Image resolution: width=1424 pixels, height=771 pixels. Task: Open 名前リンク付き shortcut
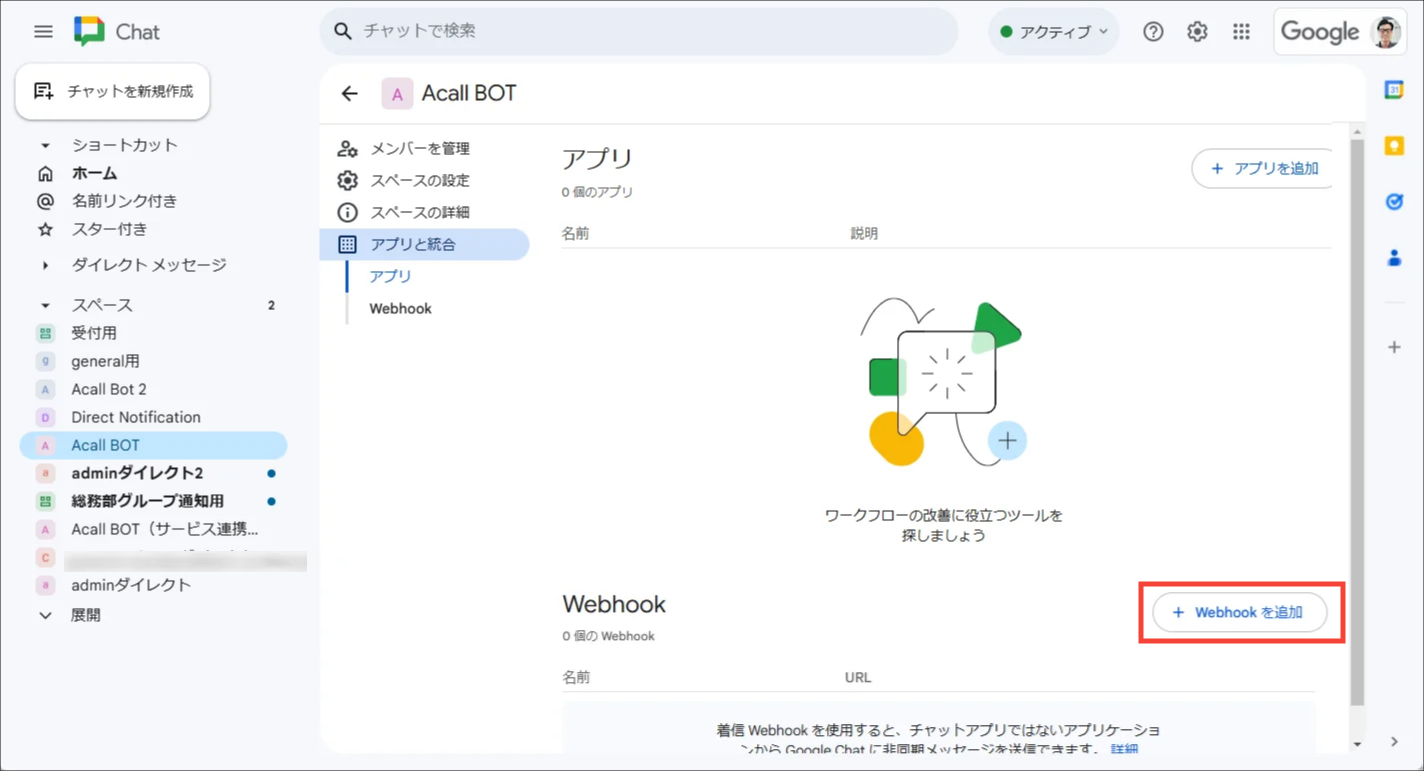click(x=124, y=201)
